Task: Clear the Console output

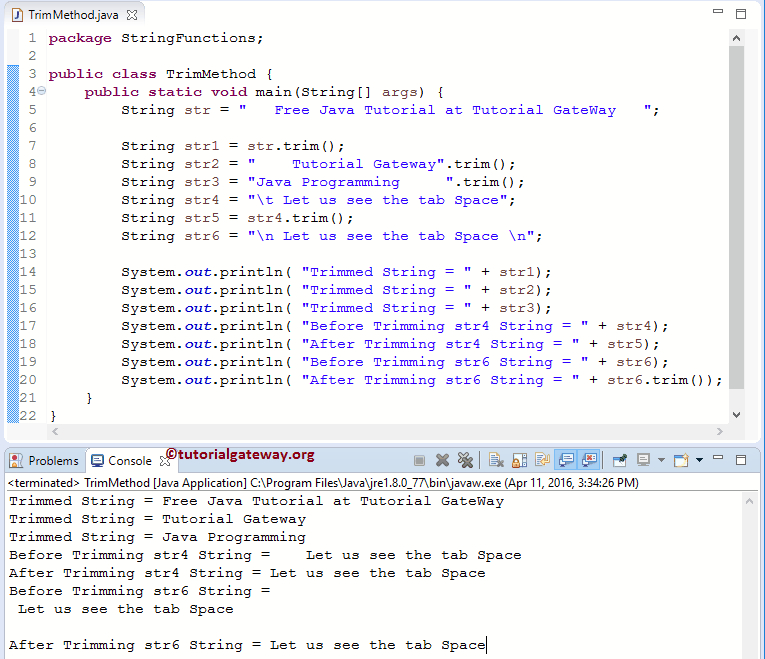Action: coord(496,460)
